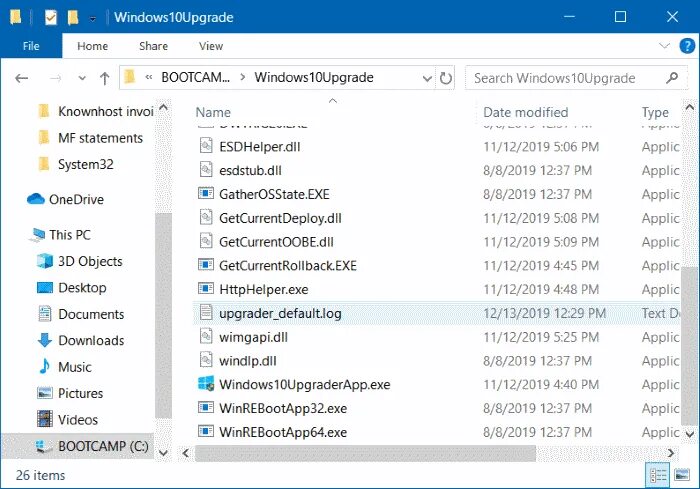Expand the ribbon with the chevron
700x489 pixels.
tap(664, 46)
